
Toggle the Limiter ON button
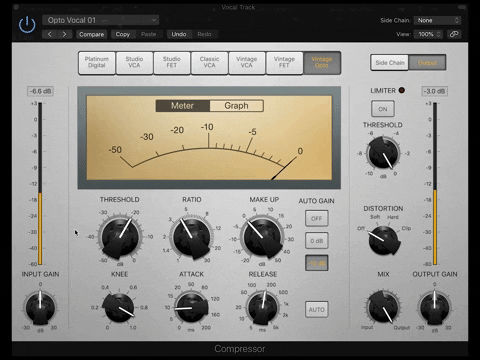(383, 109)
